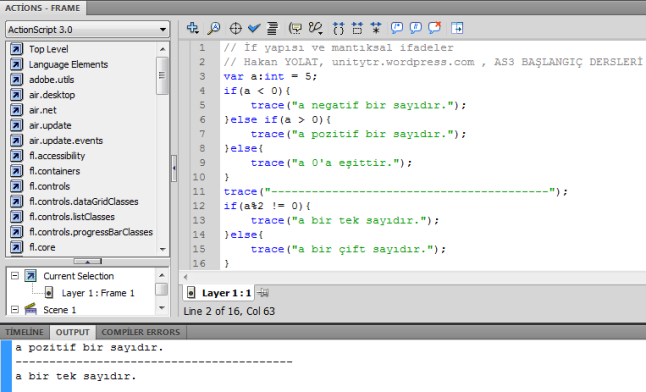The width and height of the screenshot is (646, 392).
Task: Click the toolbox list scroll down arrow
Action: (163, 249)
